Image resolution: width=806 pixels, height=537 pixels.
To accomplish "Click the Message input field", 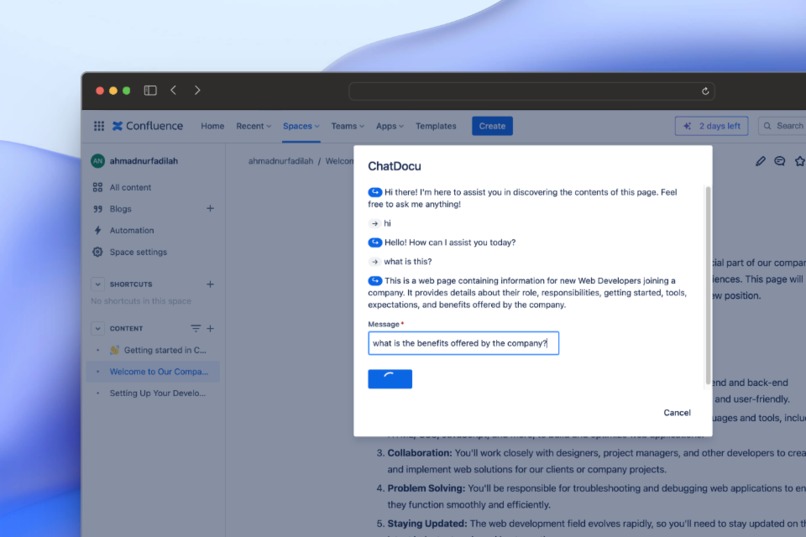I will [463, 343].
